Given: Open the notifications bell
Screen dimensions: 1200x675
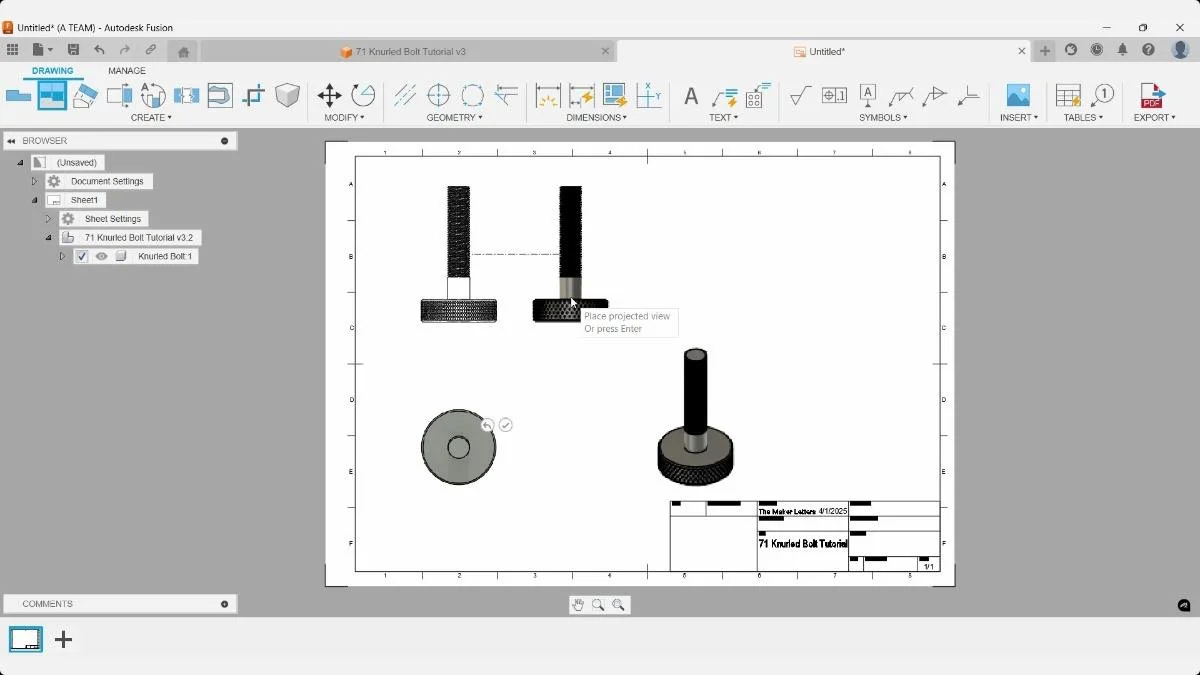Looking at the screenshot, I should point(1122,50).
